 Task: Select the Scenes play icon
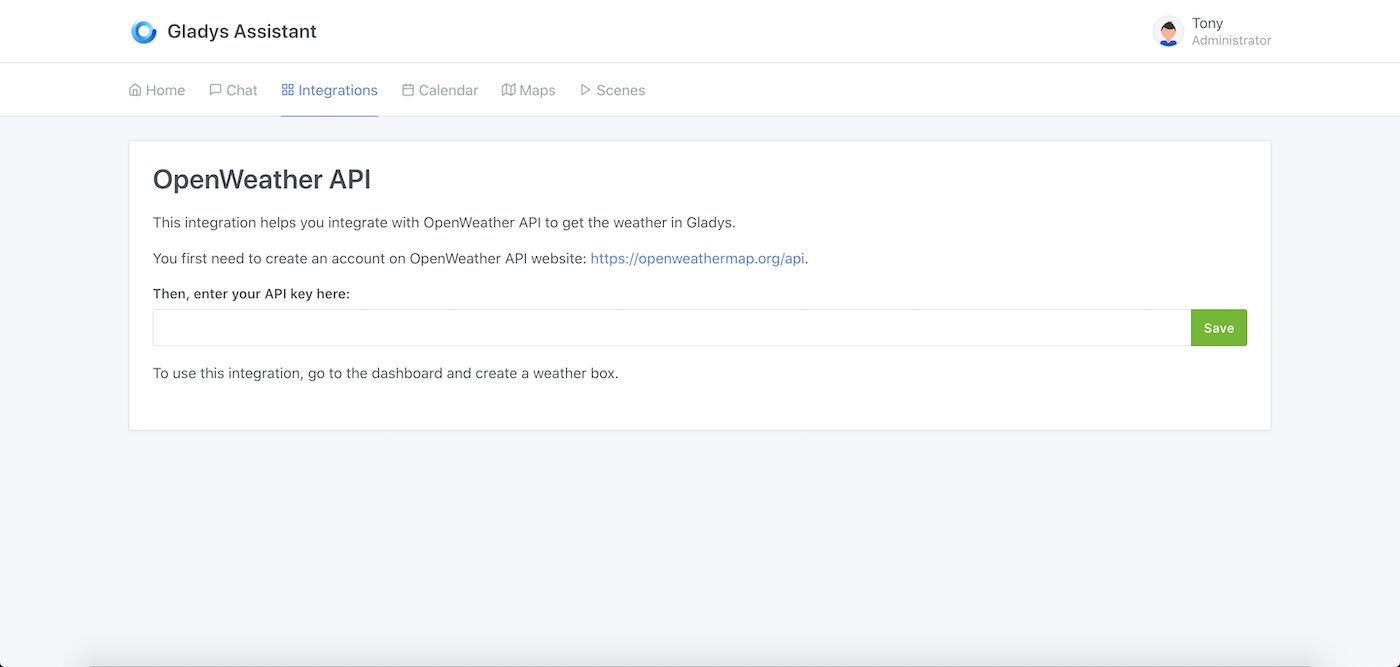pos(585,89)
